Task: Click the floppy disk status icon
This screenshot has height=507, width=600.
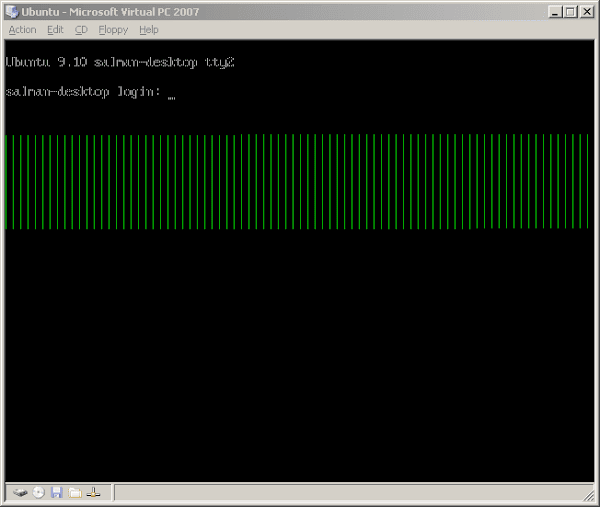Action: coord(57,492)
